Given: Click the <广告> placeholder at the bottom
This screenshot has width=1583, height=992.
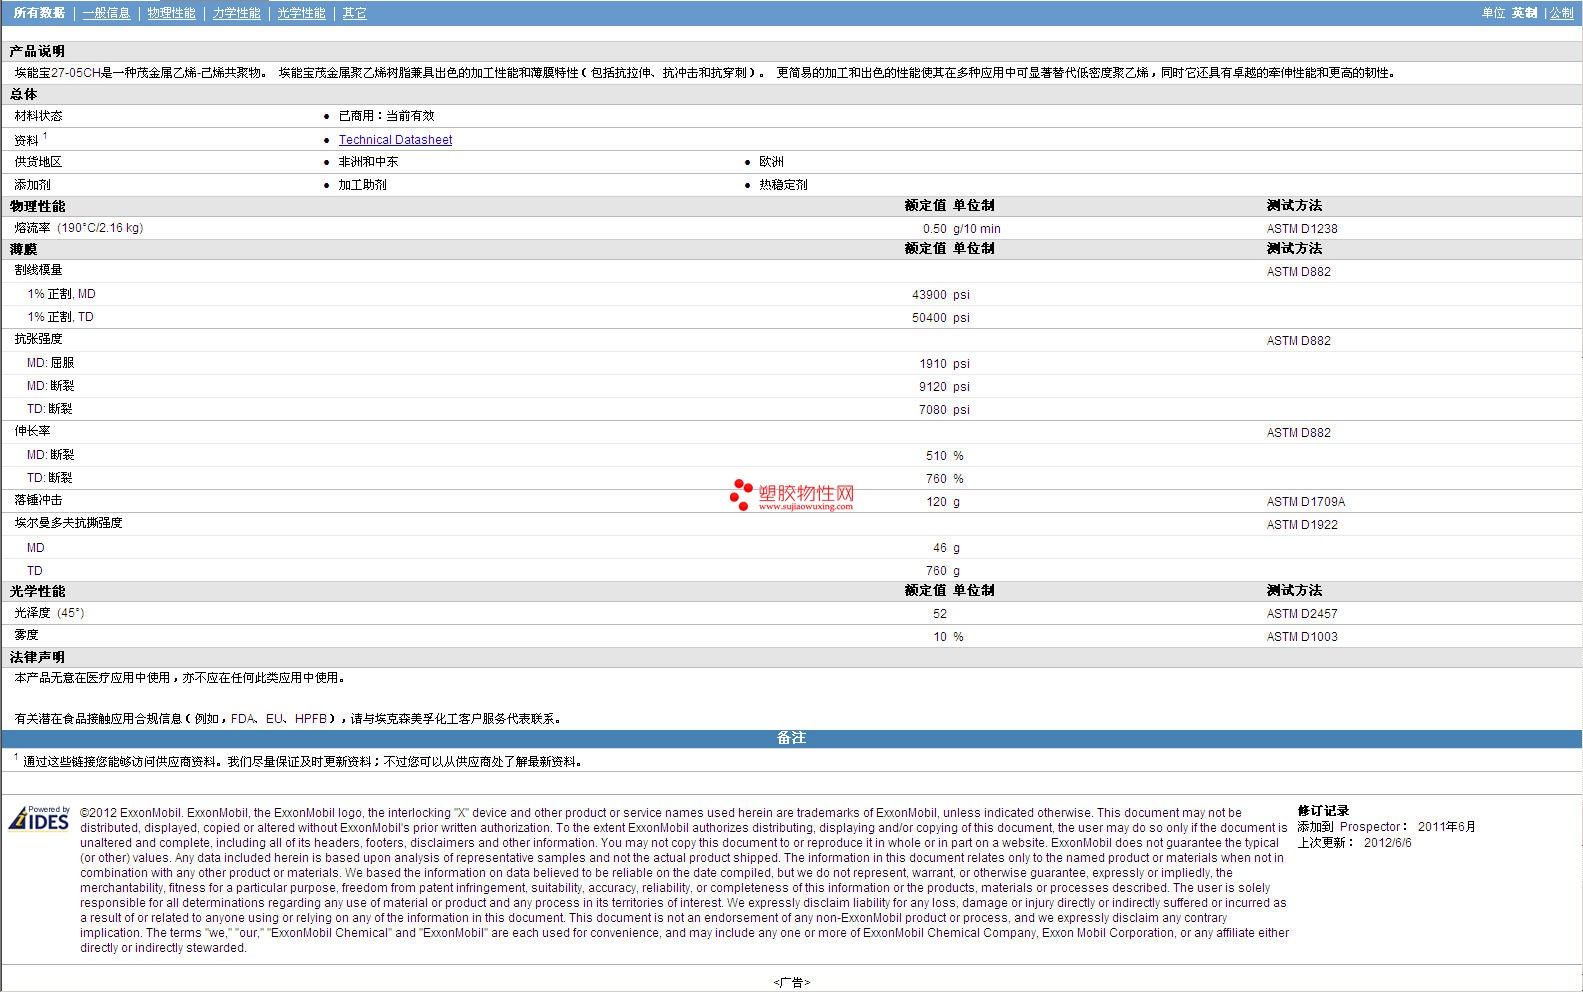Looking at the screenshot, I should coord(791,983).
